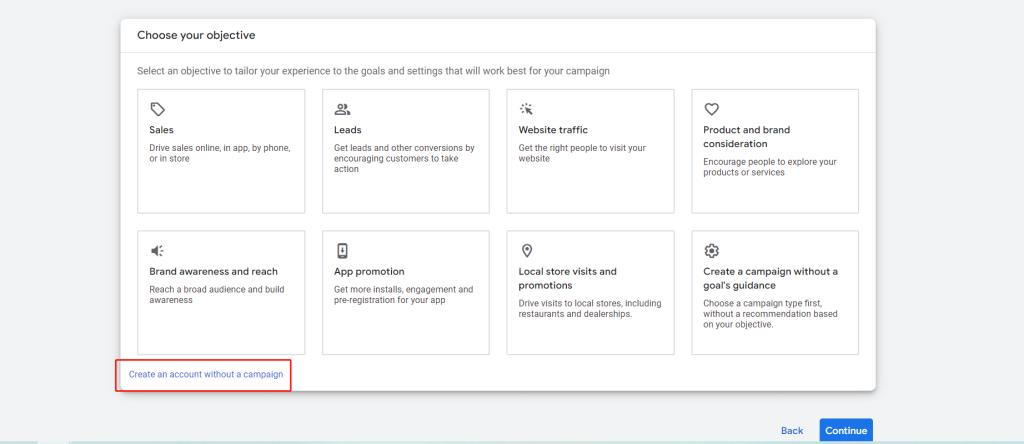This screenshot has width=1024, height=444.
Task: Click the Leads people icon
Action: [x=342, y=109]
